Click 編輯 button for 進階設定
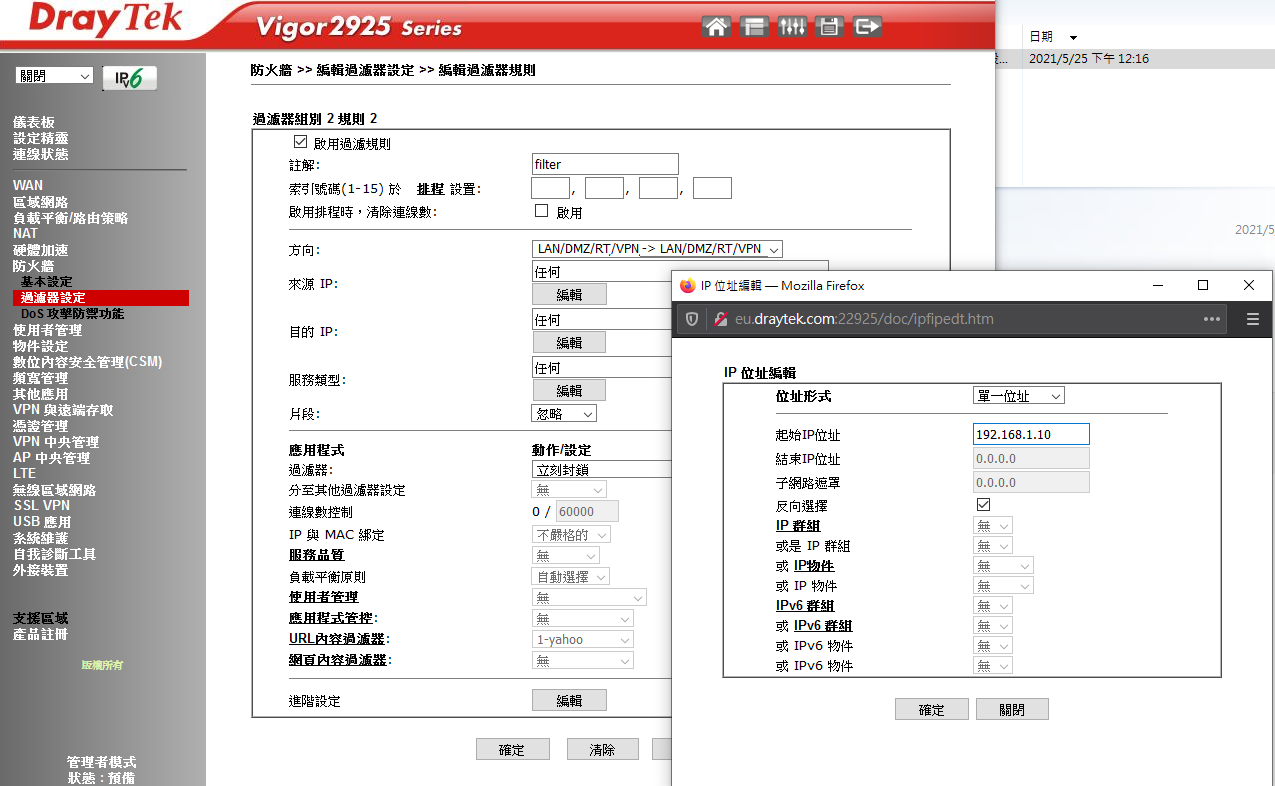1275x786 pixels. click(569, 701)
